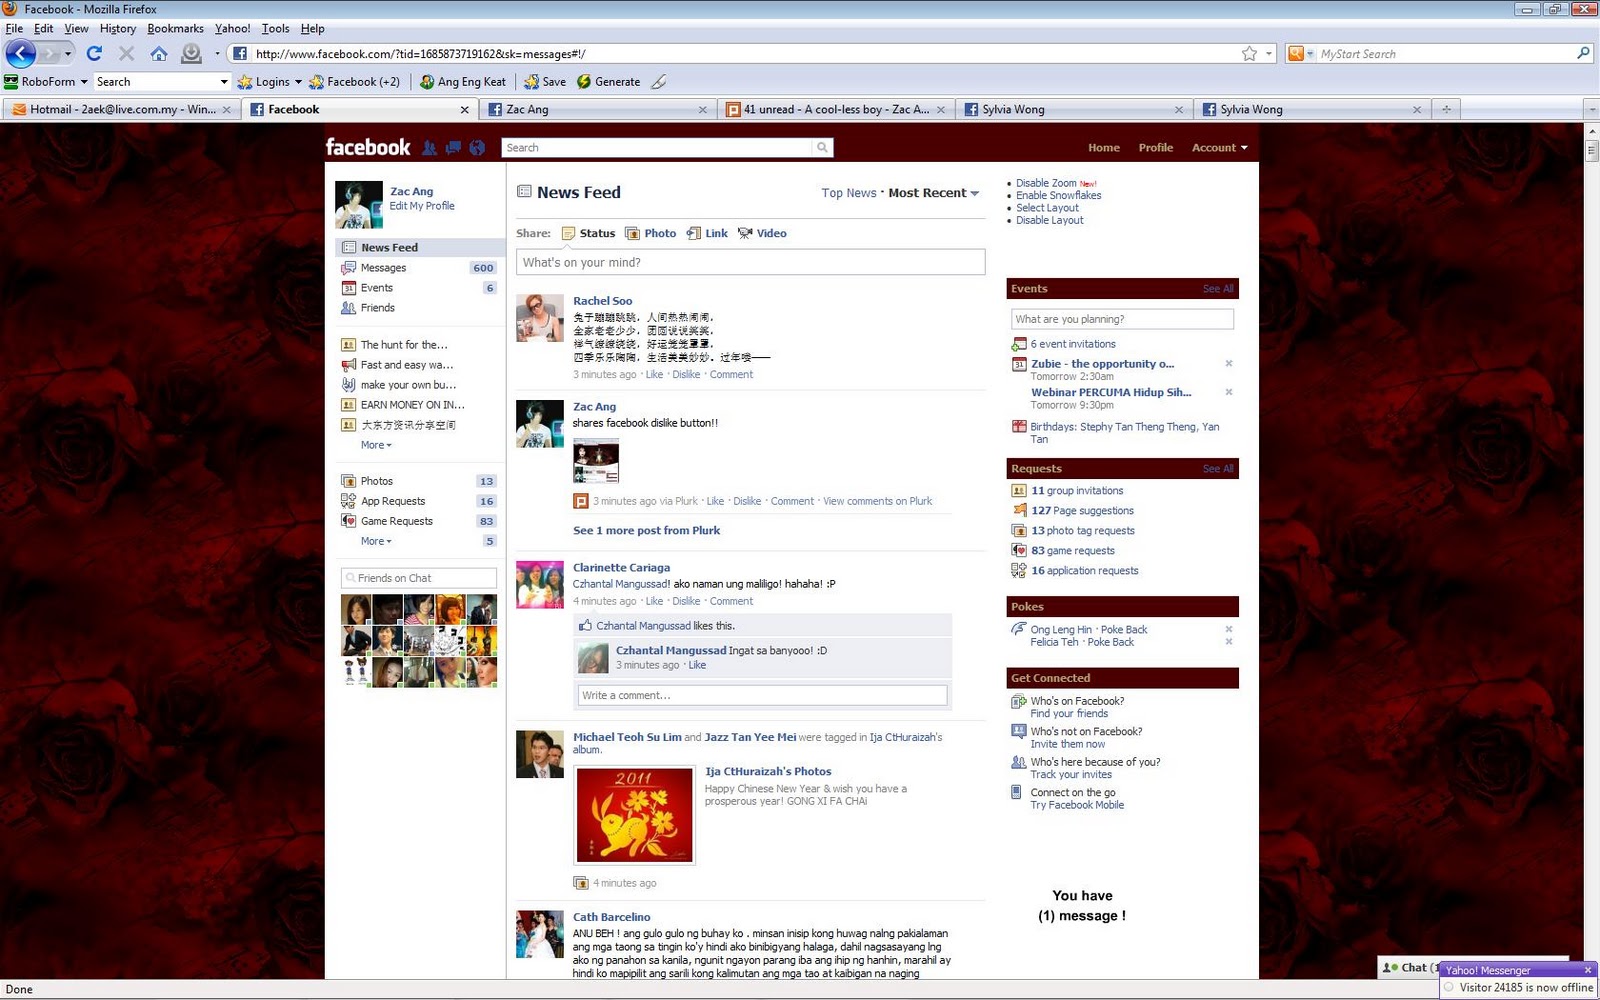Screen dimensions: 1600x1000
Task: Click the What's on your mind field
Action: click(751, 262)
